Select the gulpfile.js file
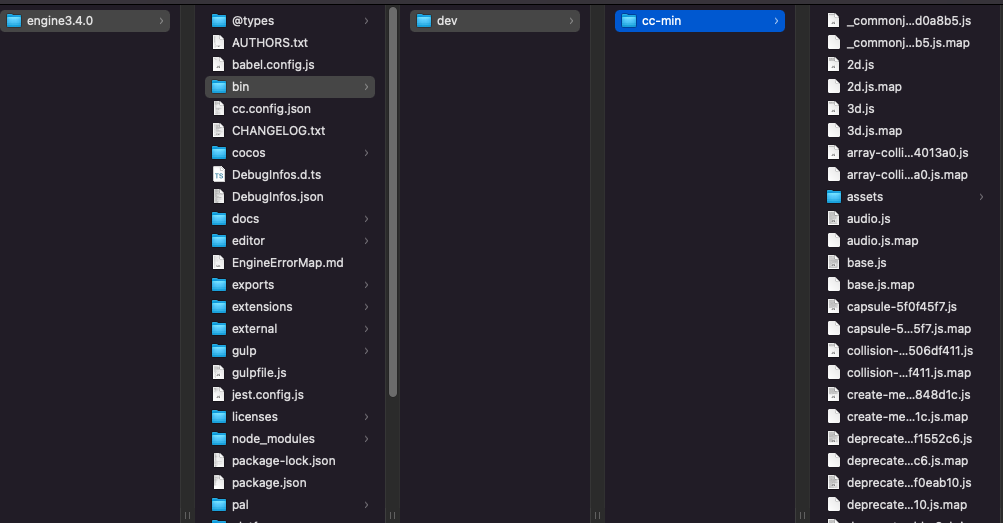This screenshot has height=523, width=1003. coord(259,372)
